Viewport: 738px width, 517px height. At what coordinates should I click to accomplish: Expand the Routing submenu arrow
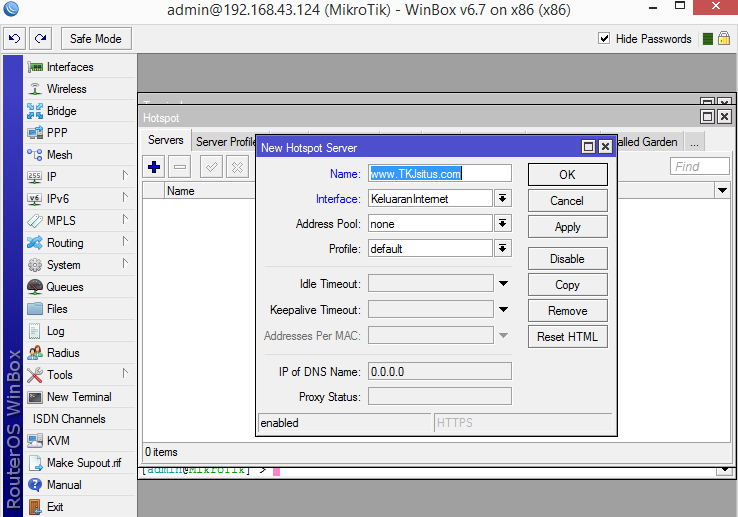pyautogui.click(x=125, y=242)
